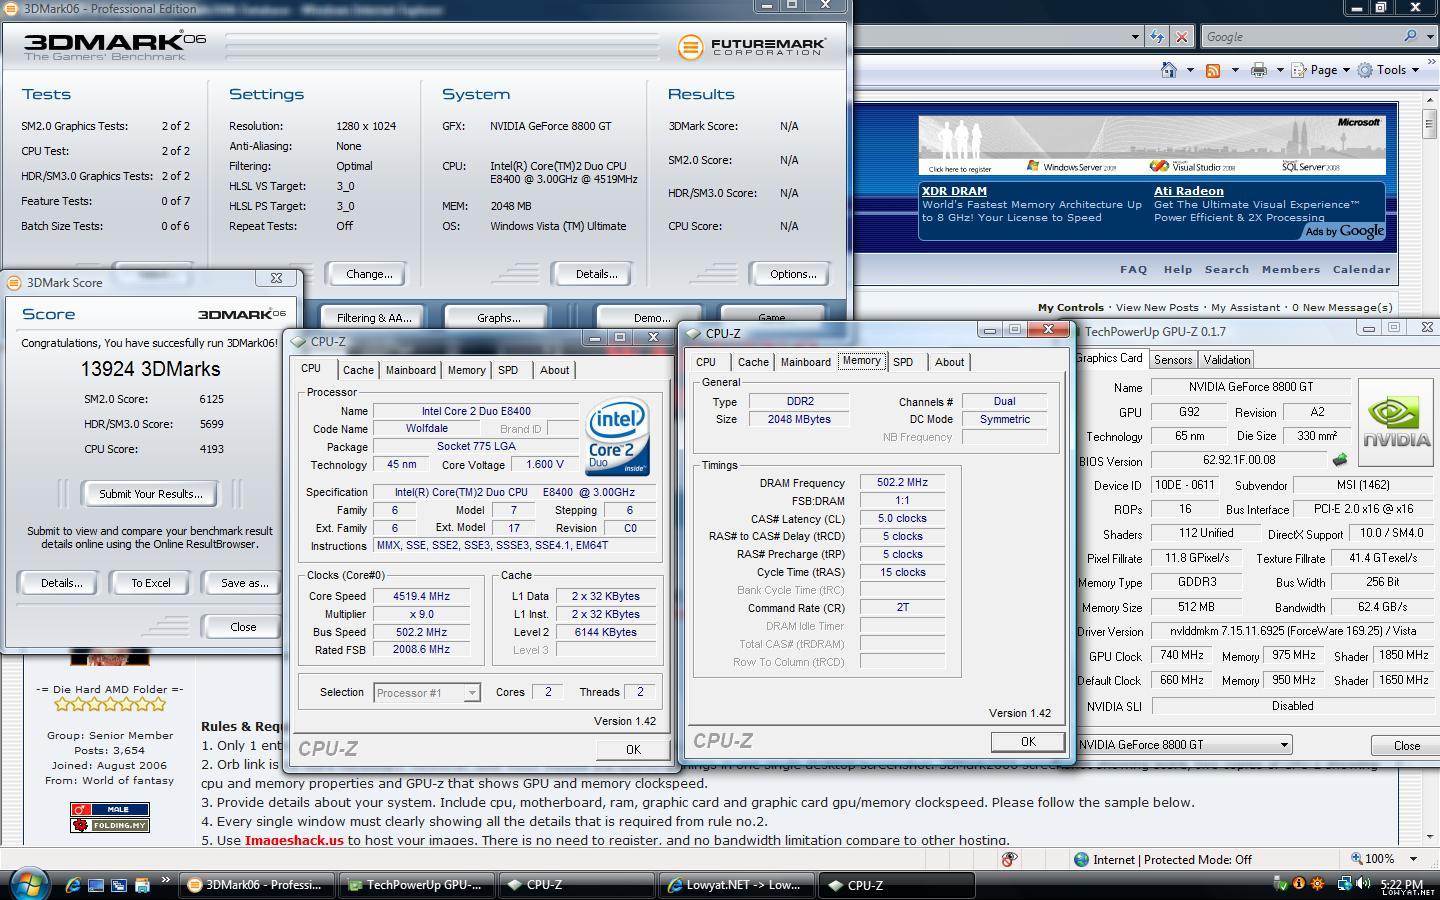Screen dimensions: 1440x900
Task: Expand the Google search provider dropdown
Action: (x=1428, y=36)
